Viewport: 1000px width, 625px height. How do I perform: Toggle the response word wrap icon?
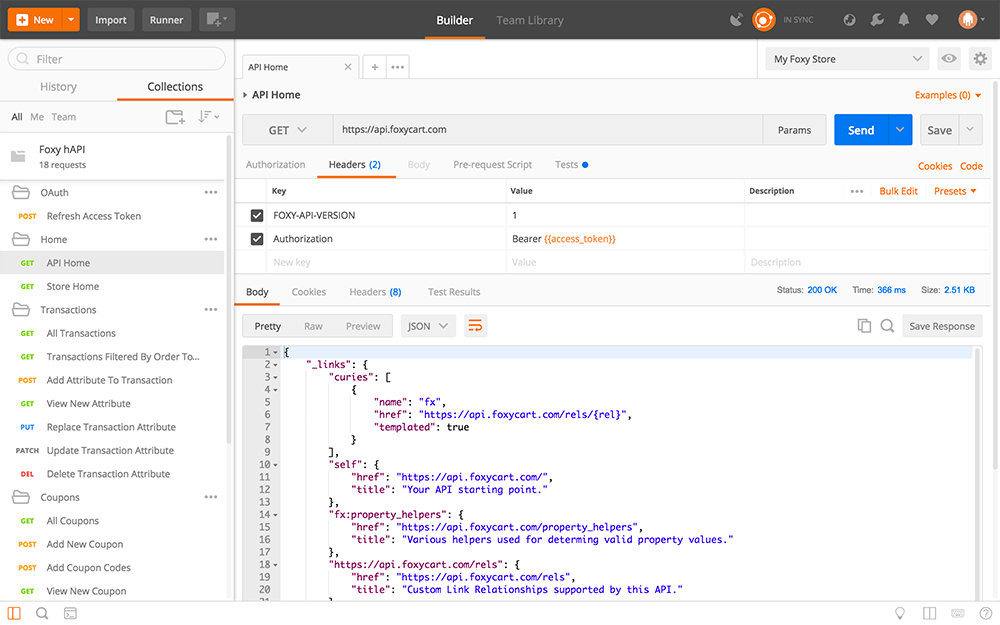point(475,326)
